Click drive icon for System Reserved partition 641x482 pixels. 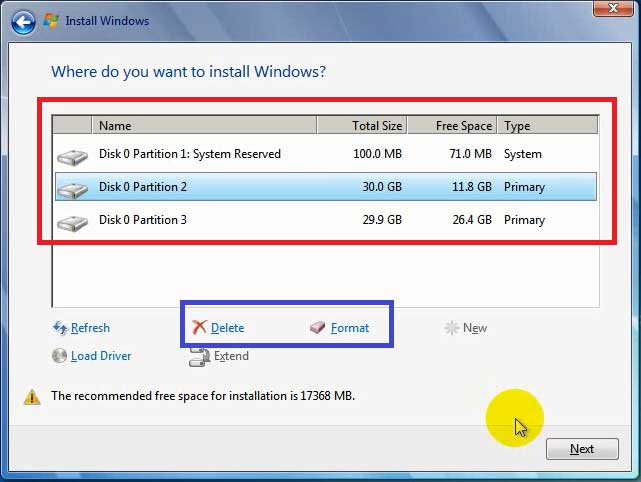[x=72, y=155]
